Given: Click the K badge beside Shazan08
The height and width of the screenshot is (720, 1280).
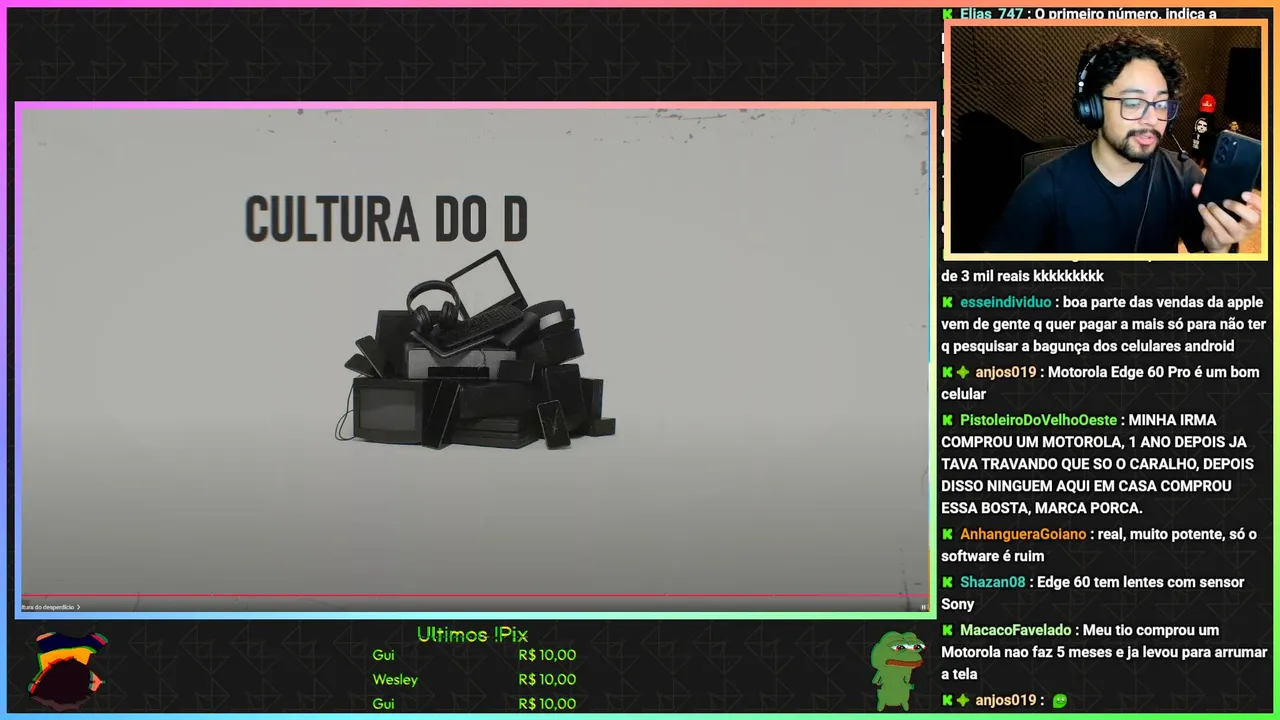Looking at the screenshot, I should [947, 582].
